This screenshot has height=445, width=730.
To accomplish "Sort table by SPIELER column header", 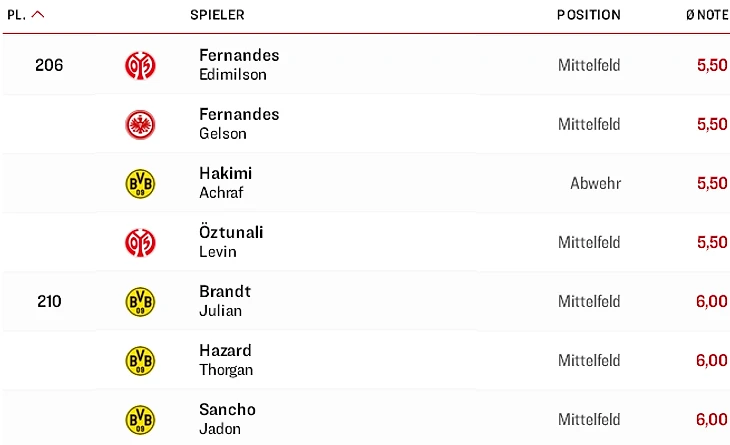I will click(x=217, y=15).
